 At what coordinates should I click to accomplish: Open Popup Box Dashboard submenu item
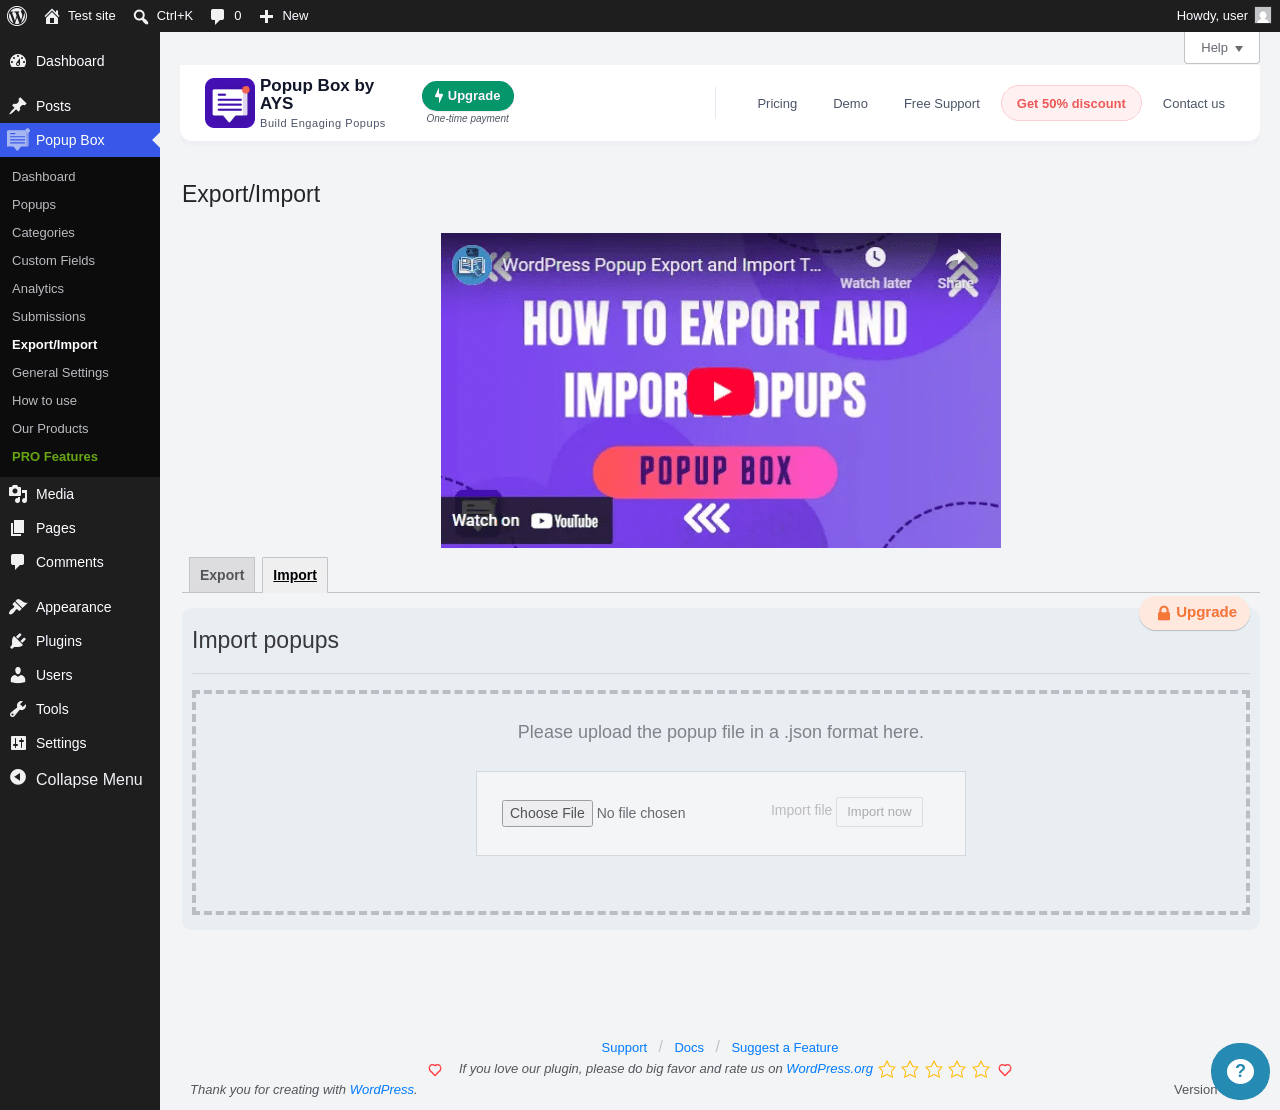coord(44,177)
